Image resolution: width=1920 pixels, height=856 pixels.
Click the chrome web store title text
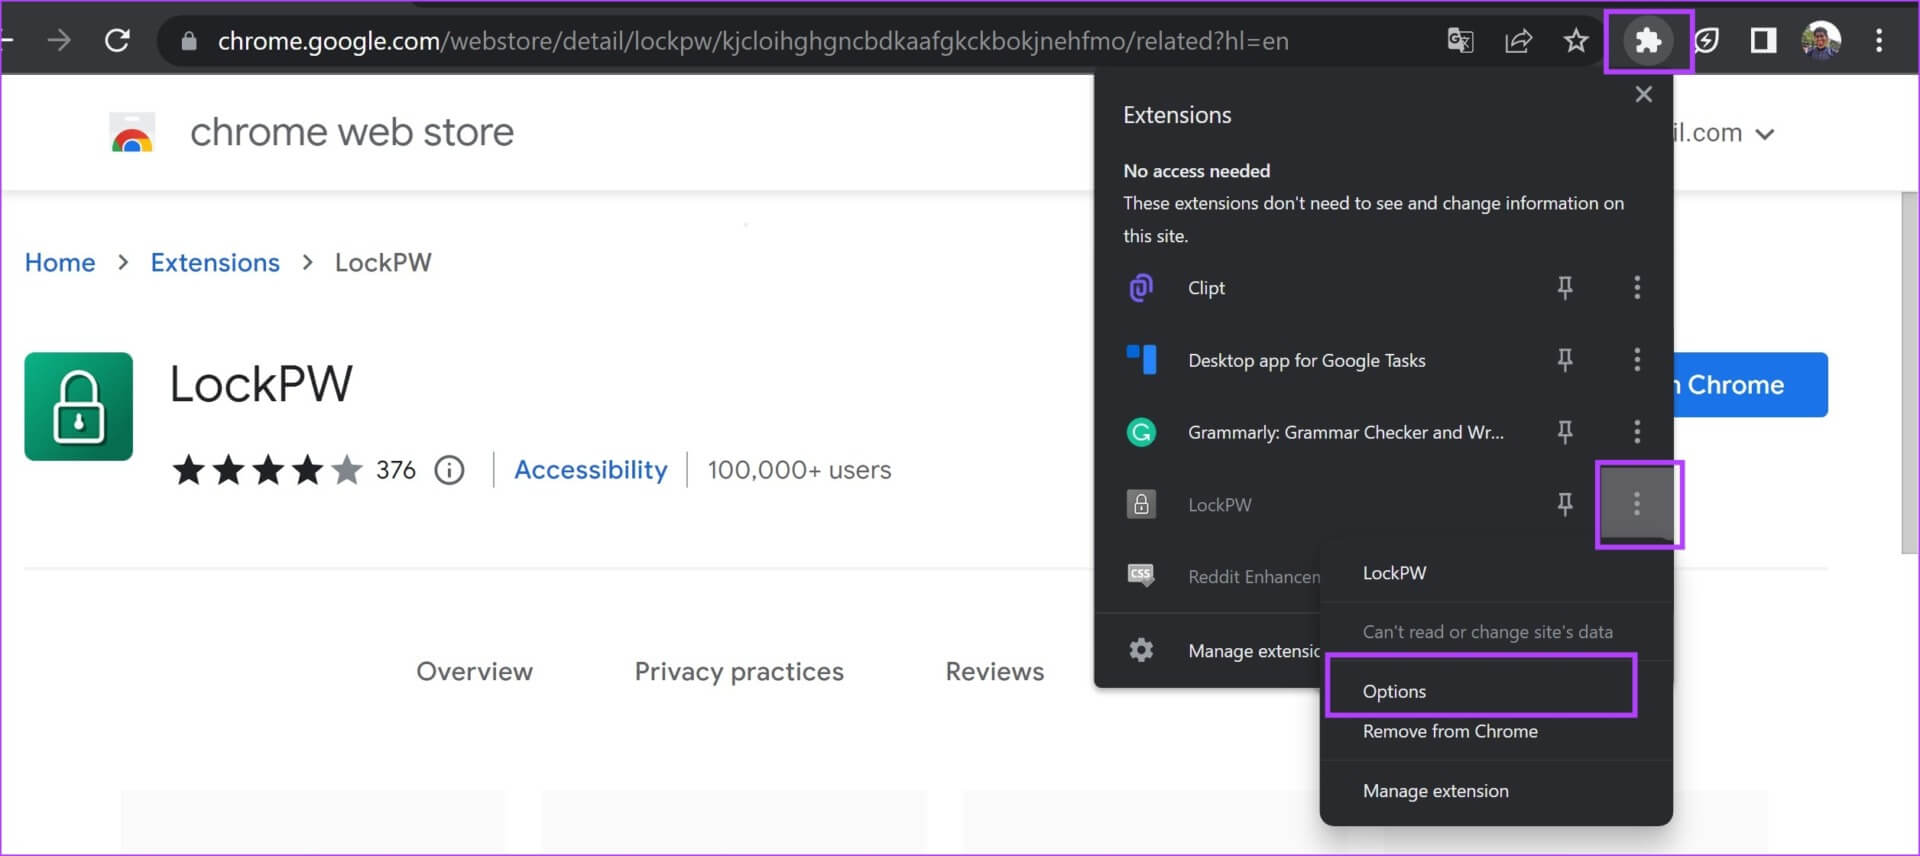pyautogui.click(x=352, y=132)
